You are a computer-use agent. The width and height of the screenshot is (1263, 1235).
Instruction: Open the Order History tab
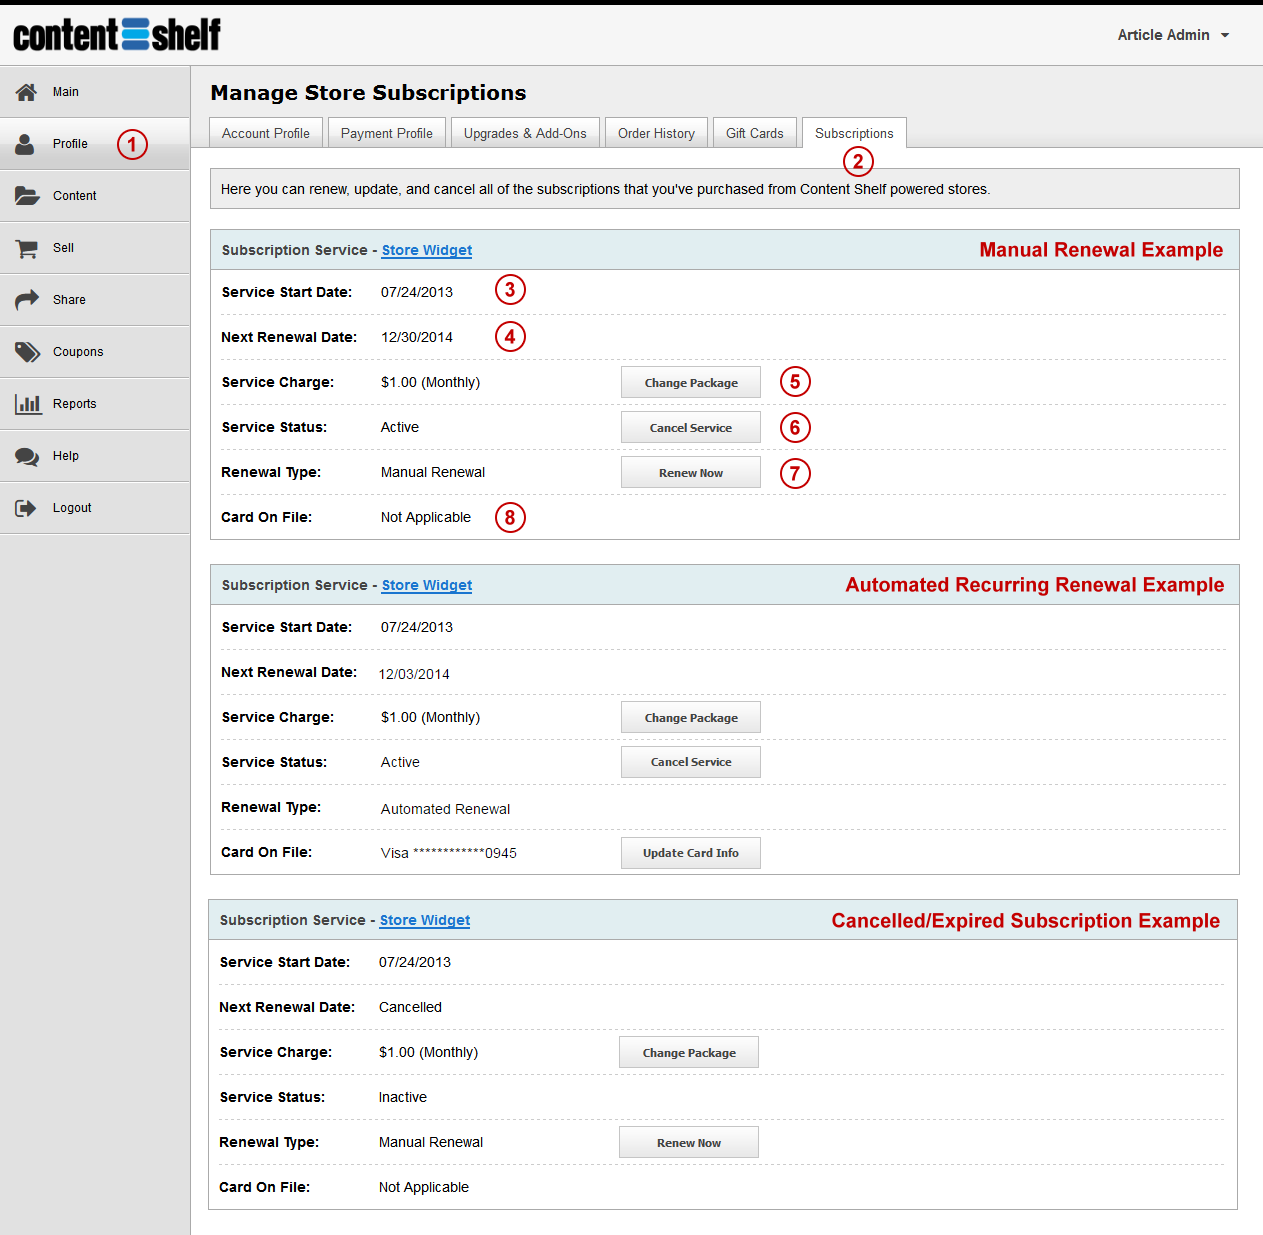[656, 133]
